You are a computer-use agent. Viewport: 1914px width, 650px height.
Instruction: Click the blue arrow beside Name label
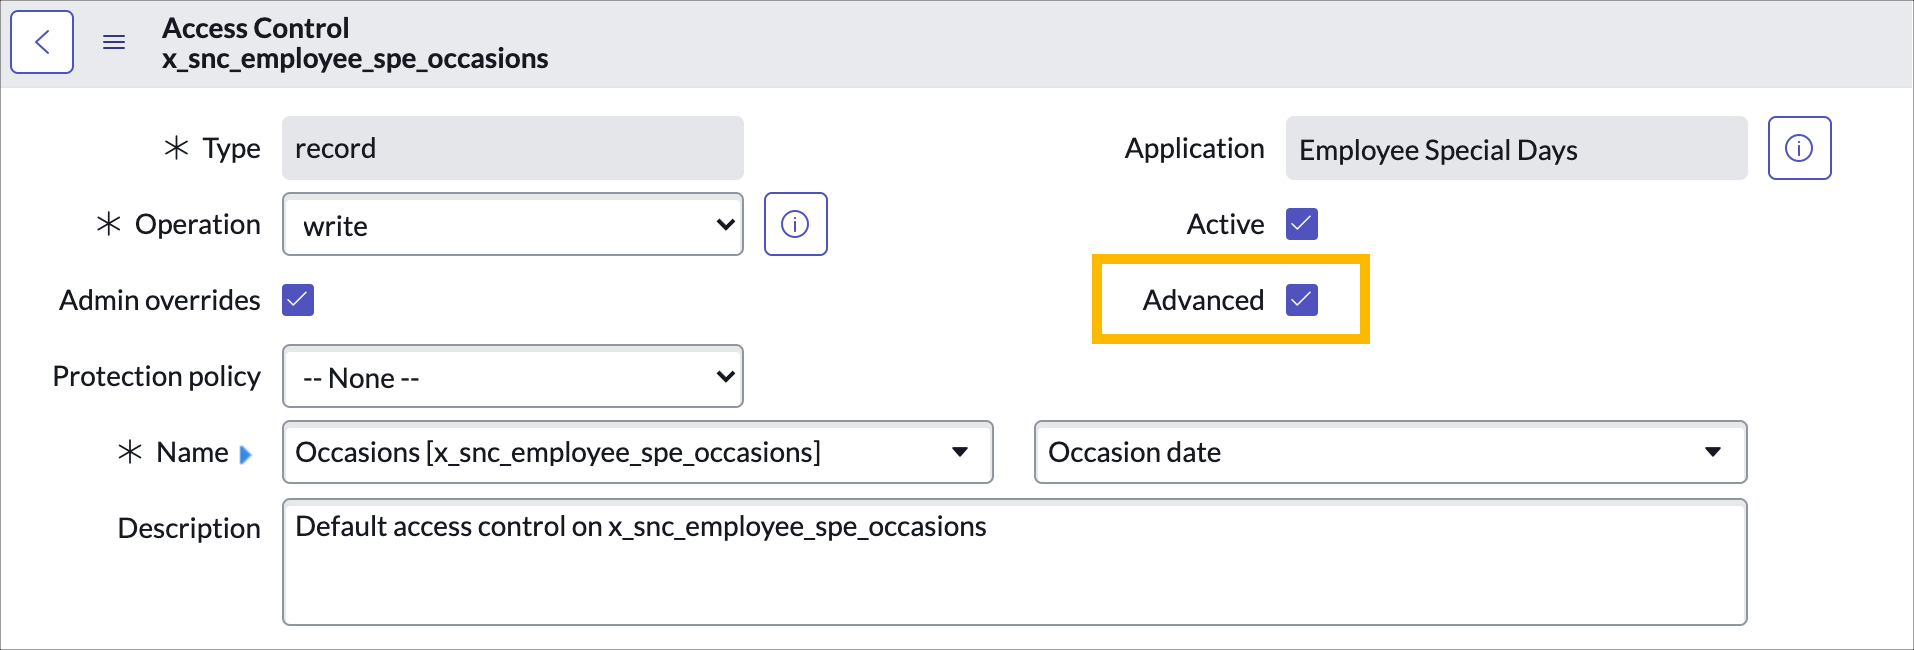pos(246,454)
